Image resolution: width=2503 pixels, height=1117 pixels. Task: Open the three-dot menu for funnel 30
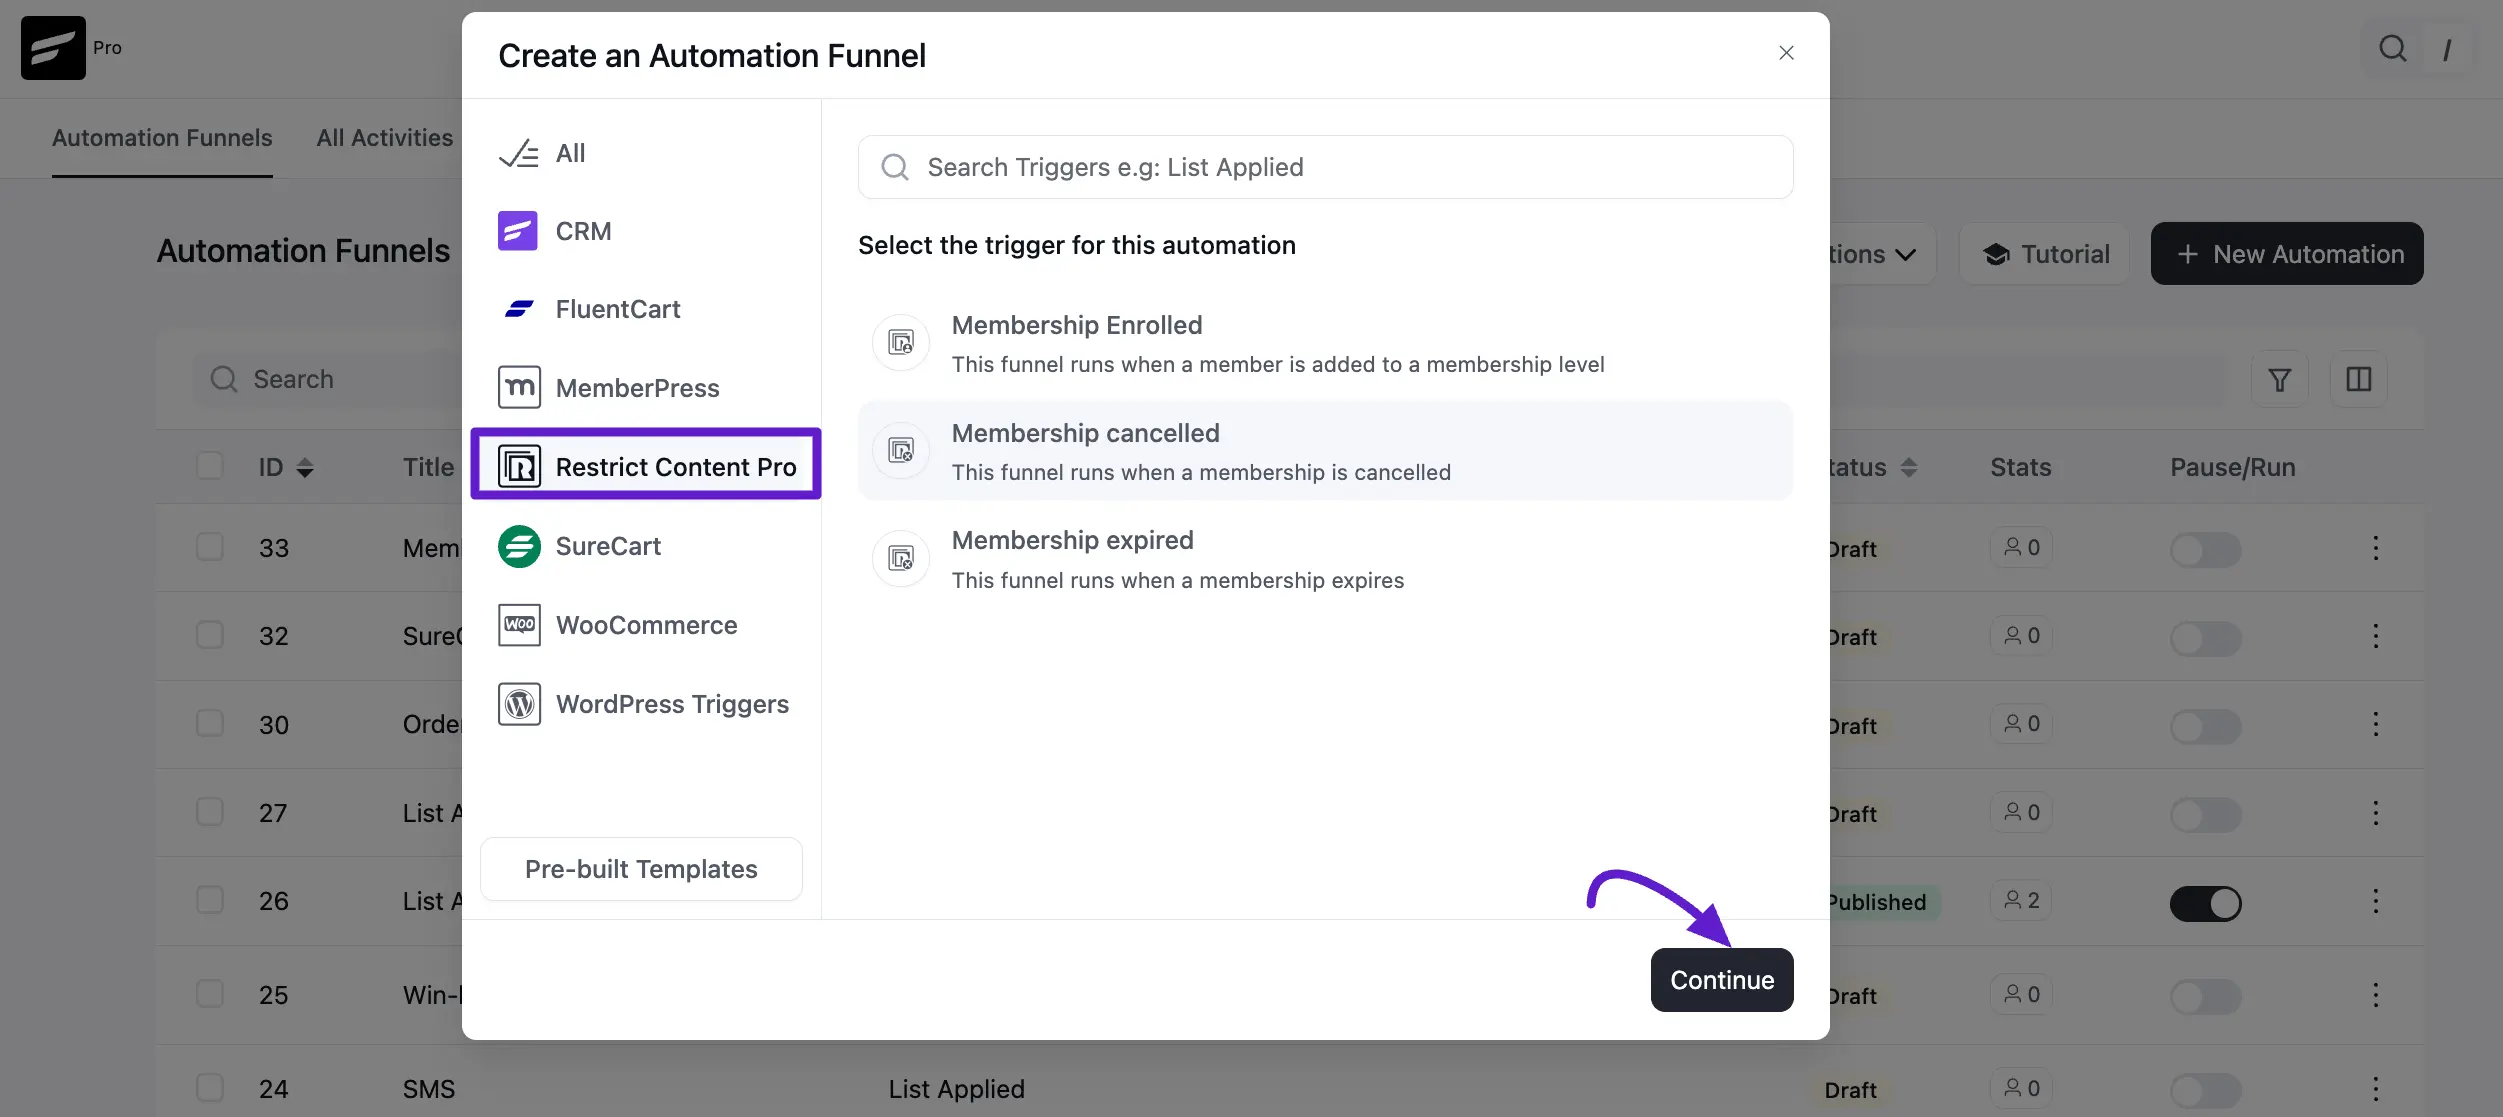2375,723
